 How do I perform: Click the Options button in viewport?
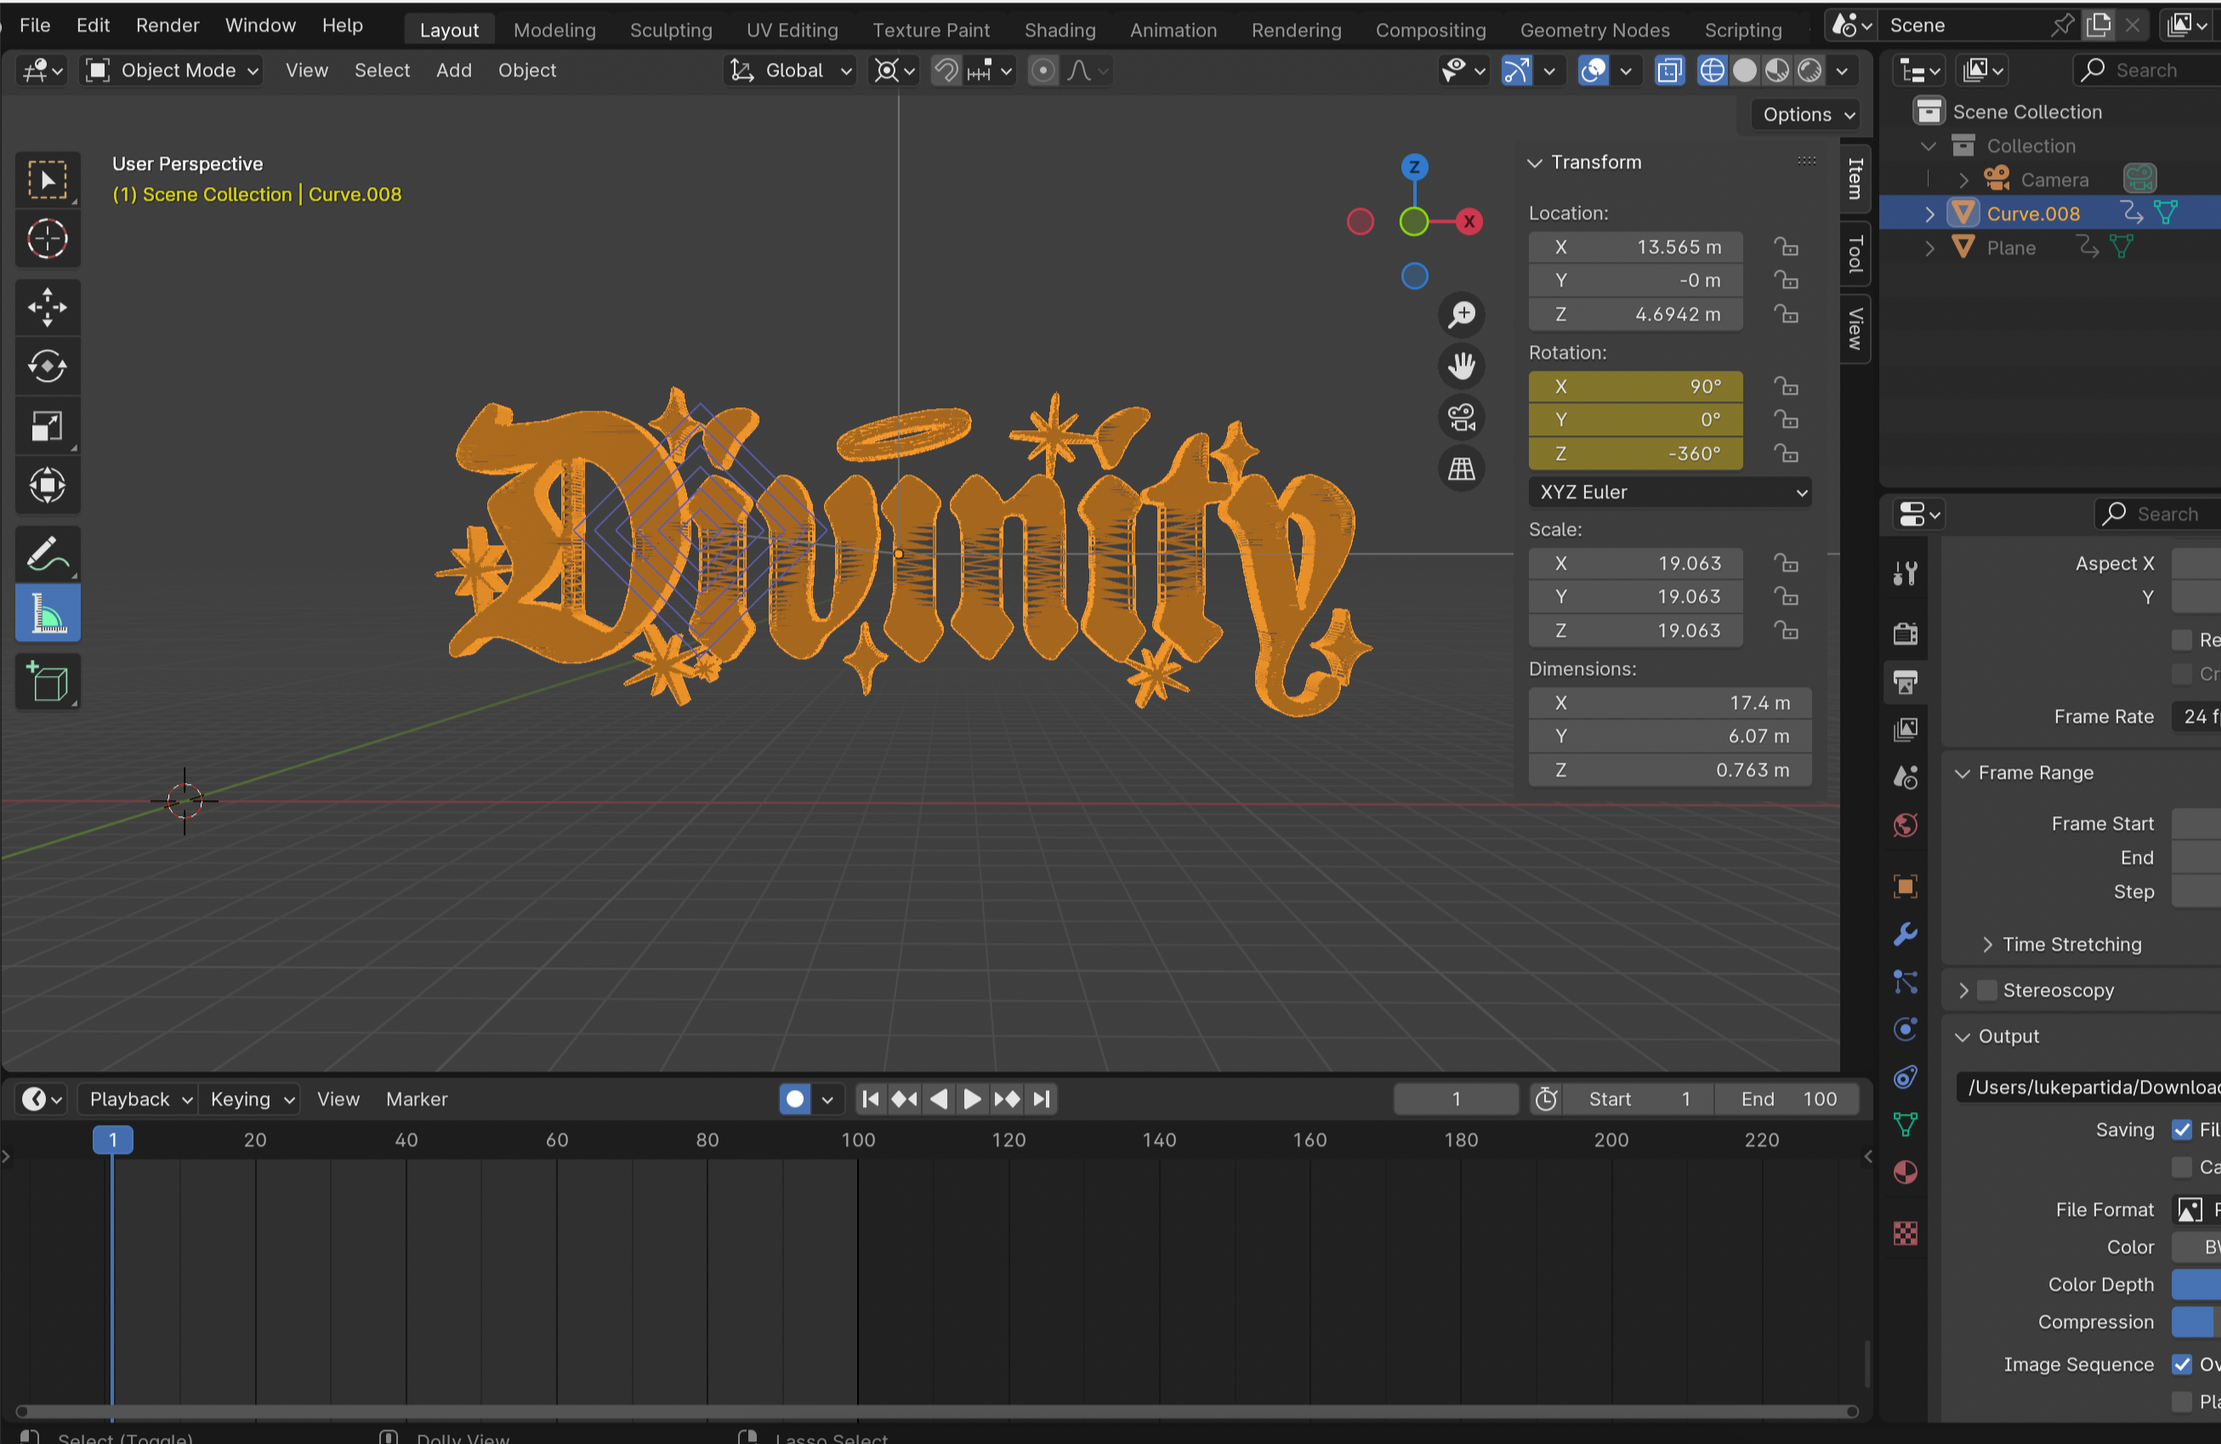[x=1808, y=114]
